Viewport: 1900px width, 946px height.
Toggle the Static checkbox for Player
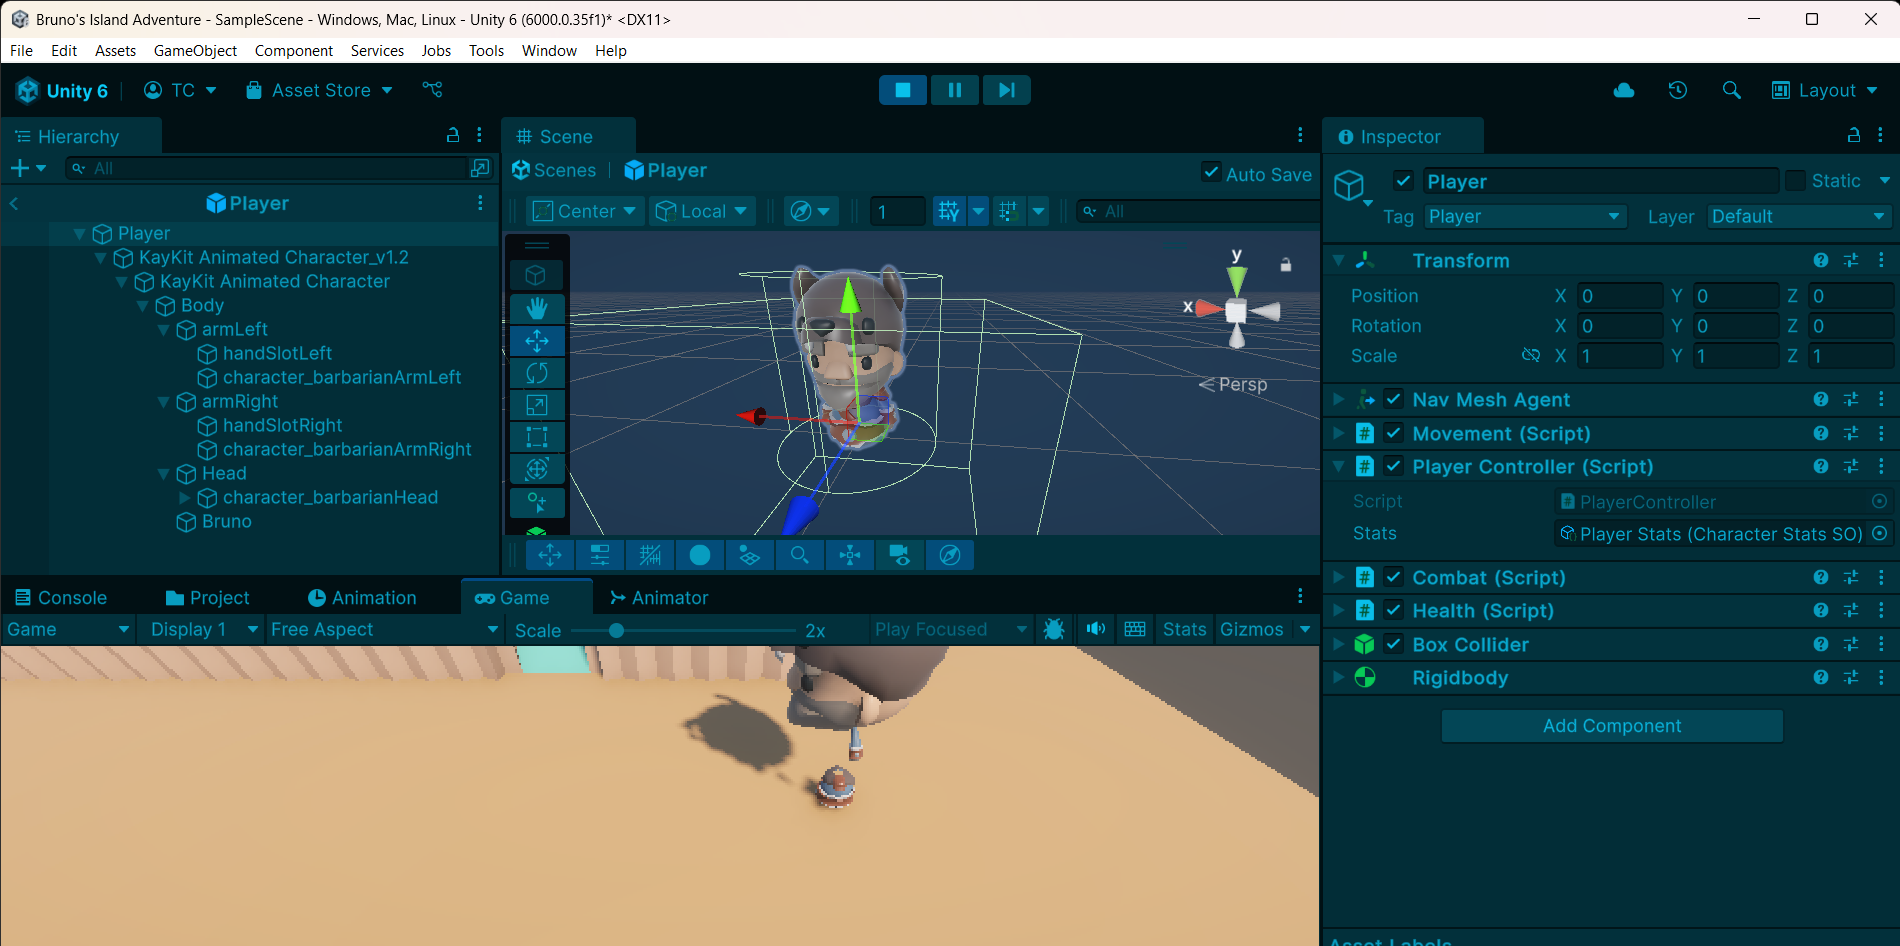click(1796, 181)
